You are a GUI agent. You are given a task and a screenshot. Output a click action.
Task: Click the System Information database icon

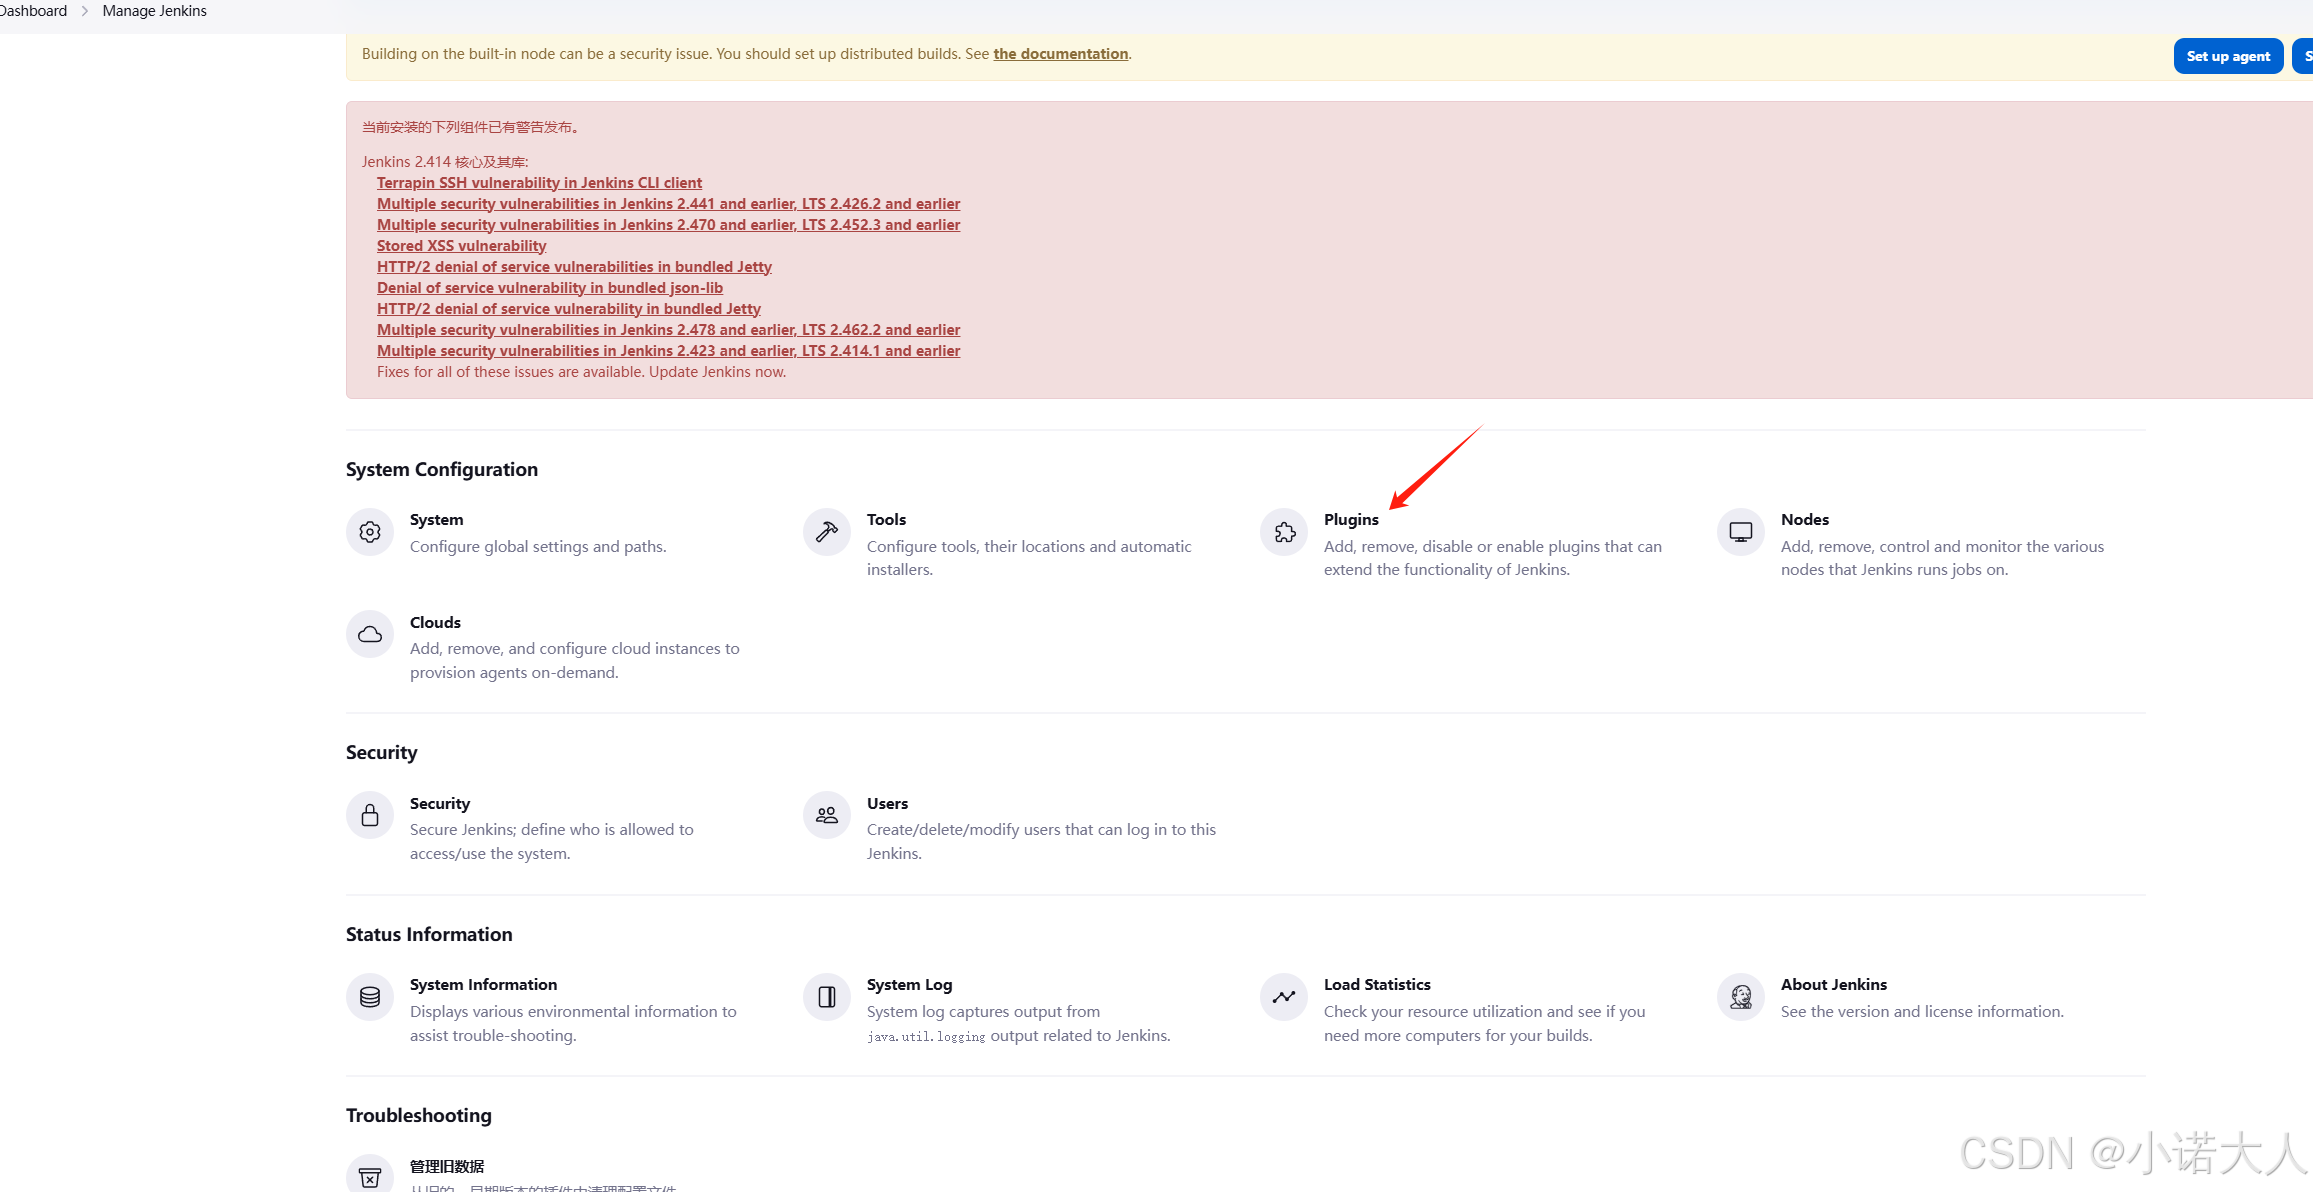(370, 997)
